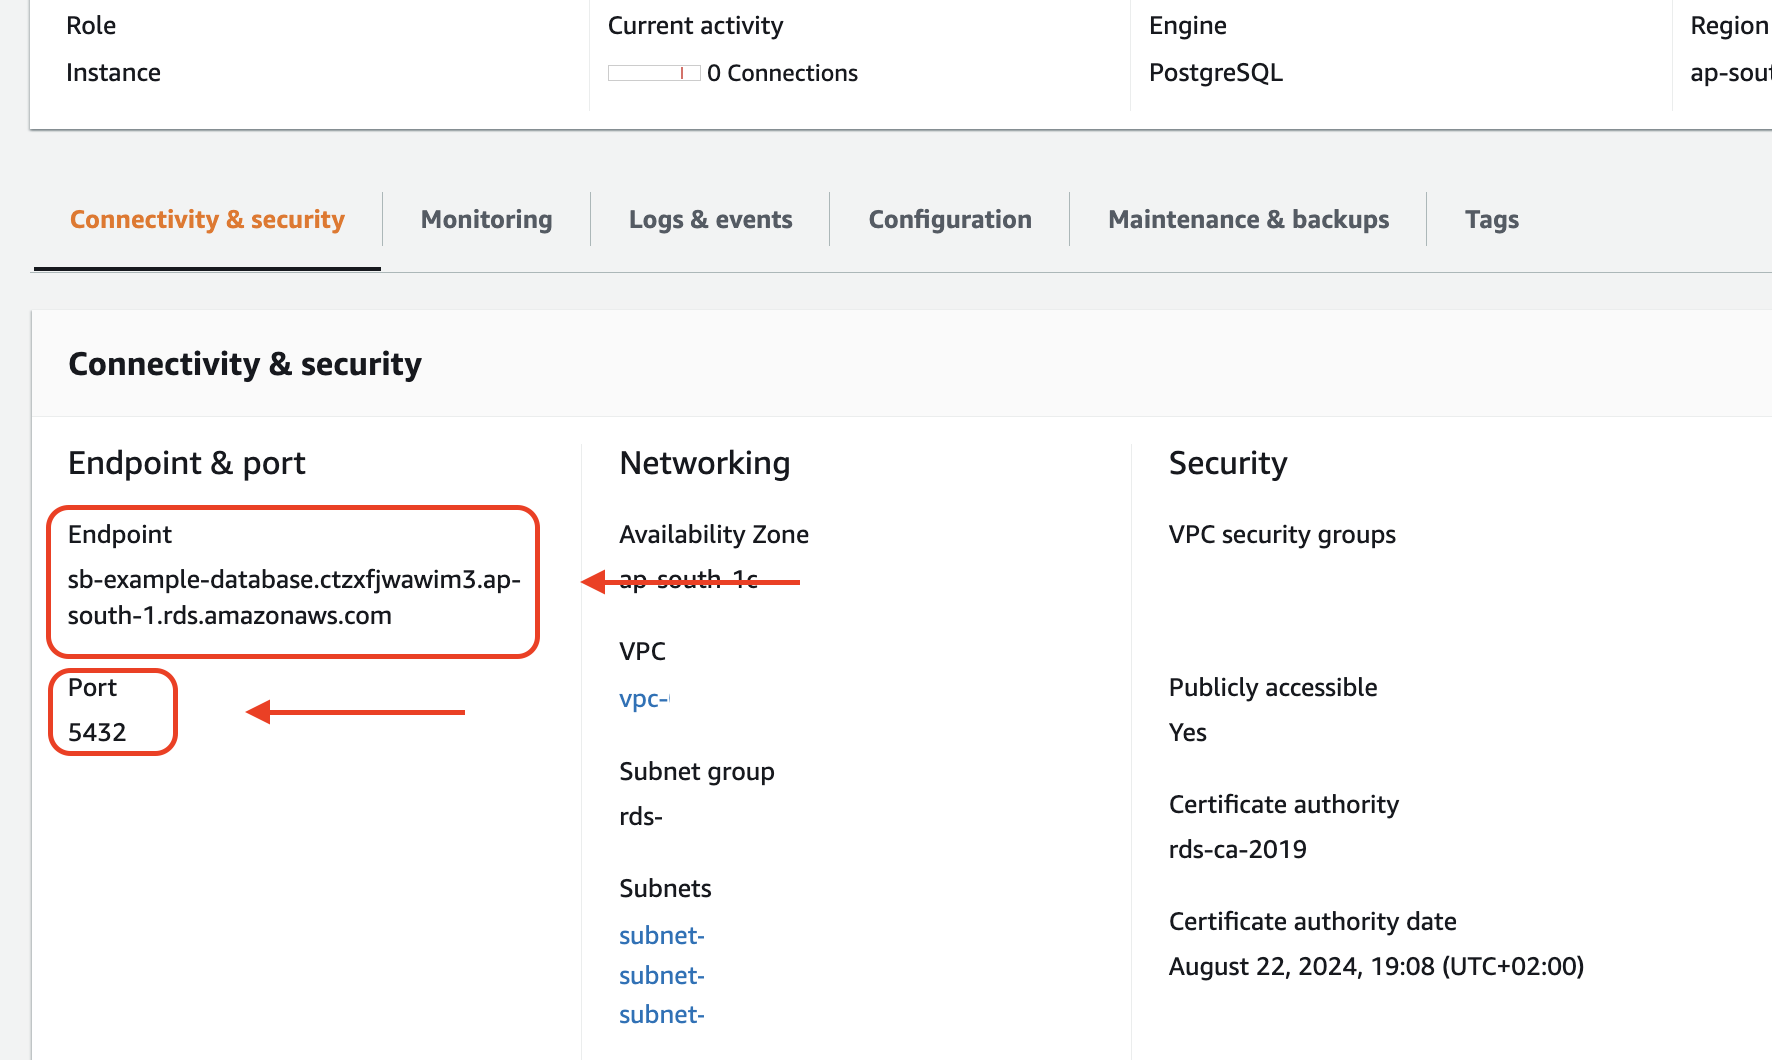Click the Connectivity & security tab

207,219
